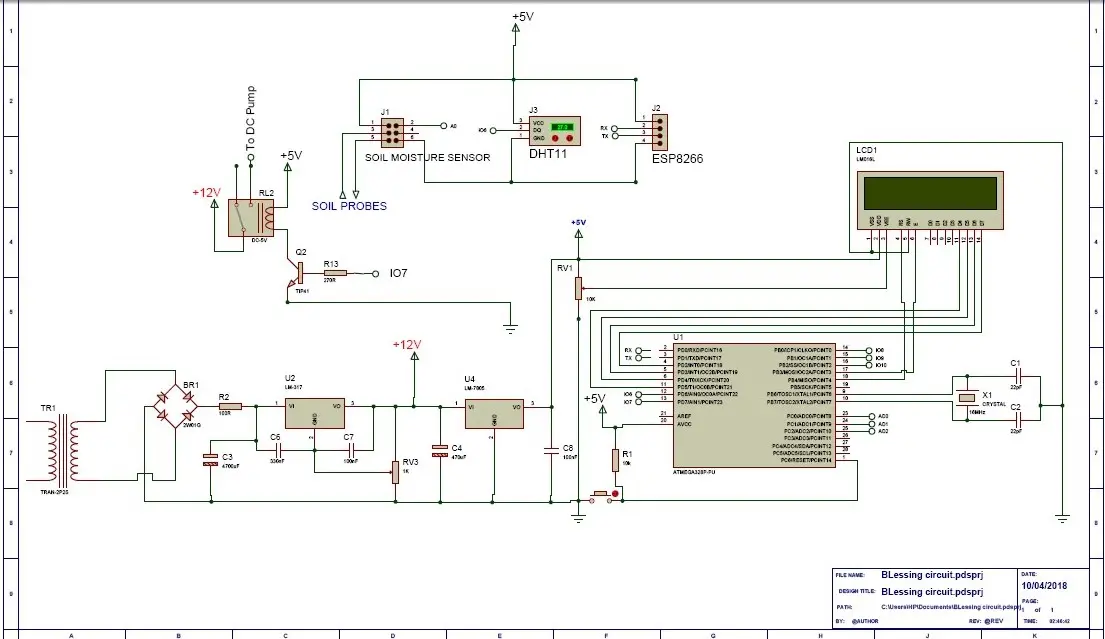Click the date '10/04/2018' in title block
Image resolution: width=1105 pixels, height=639 pixels.
click(x=1044, y=585)
